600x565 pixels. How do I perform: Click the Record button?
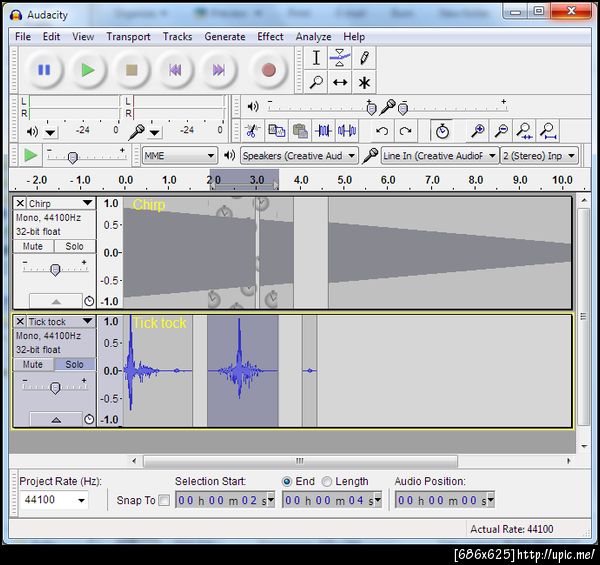[268, 70]
